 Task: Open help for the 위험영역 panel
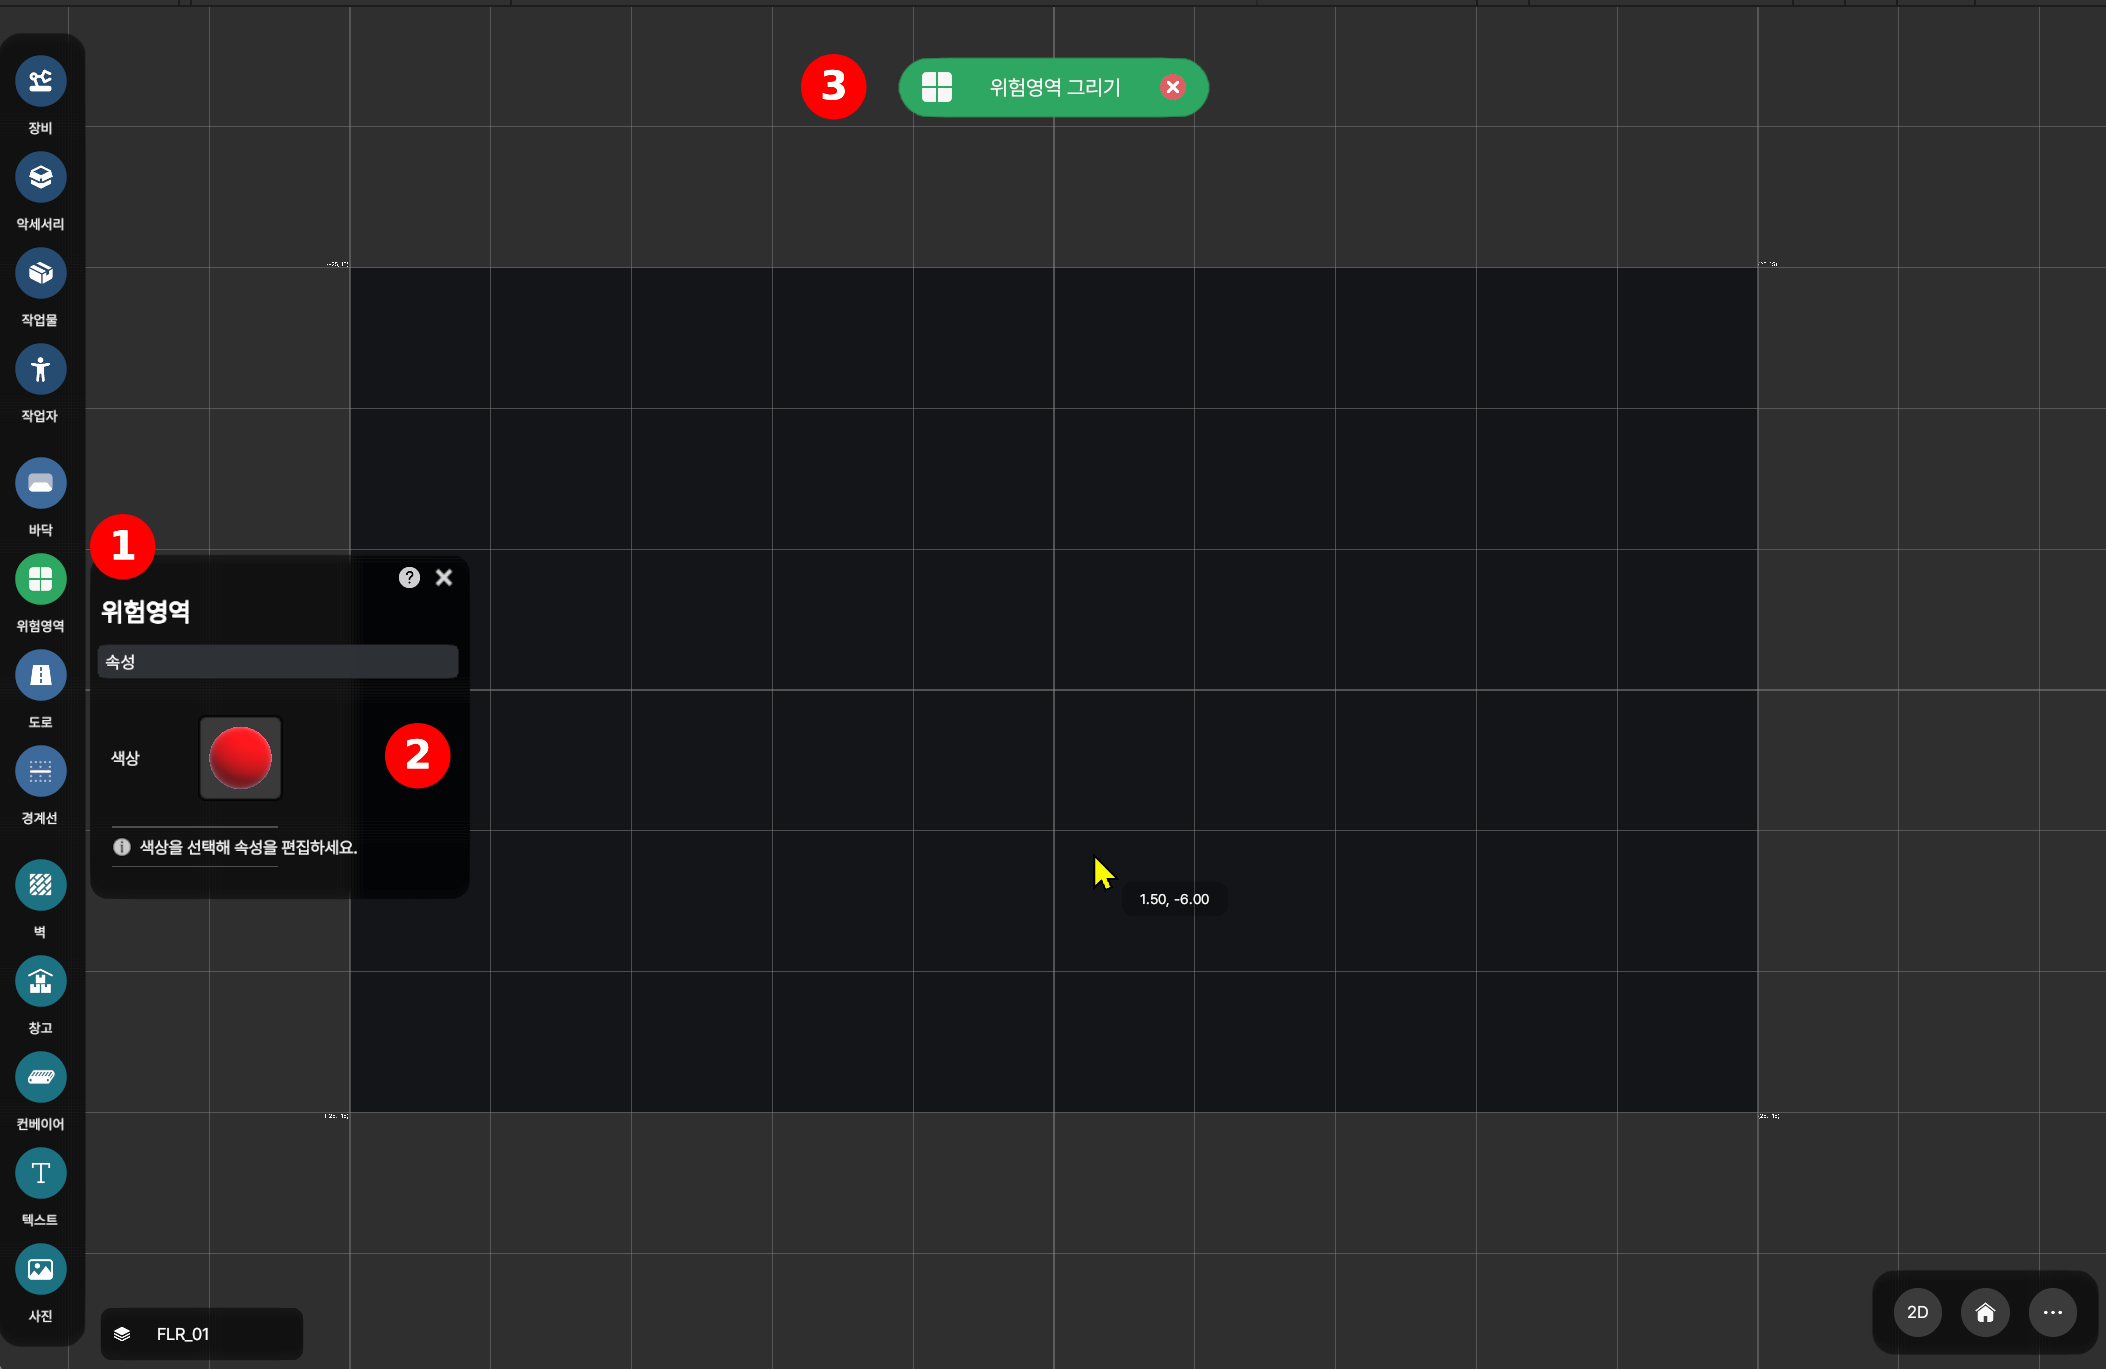pyautogui.click(x=409, y=577)
